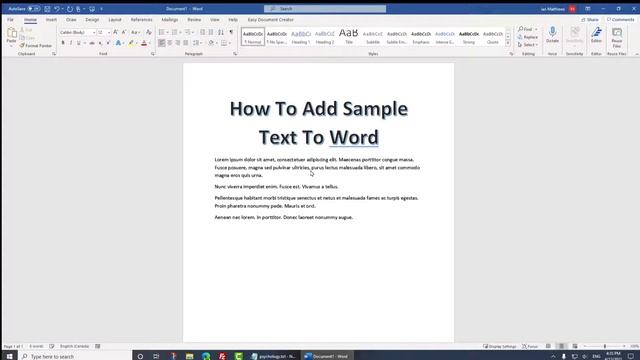Screen dimensions: 640x360
Task: Apply superscript formatting
Action: pyautogui.click(x=108, y=43)
